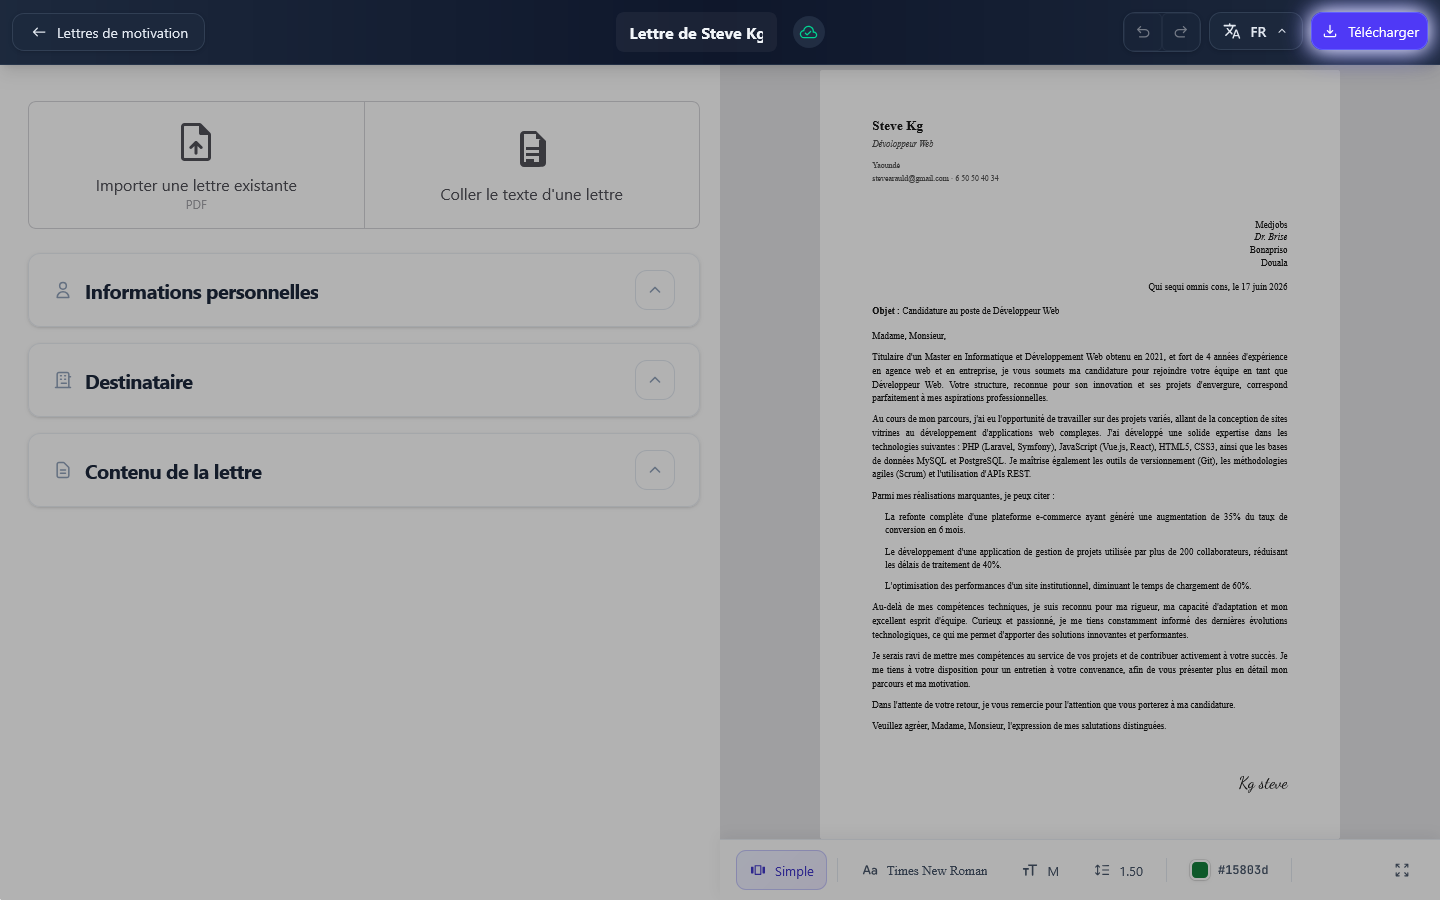The width and height of the screenshot is (1440, 900).
Task: Click the upload file icon in import box
Action: tap(196, 142)
